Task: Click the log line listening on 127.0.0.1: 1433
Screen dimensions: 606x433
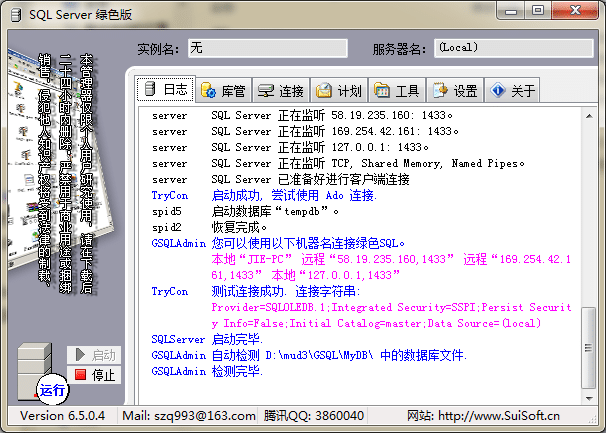Action: (290, 147)
